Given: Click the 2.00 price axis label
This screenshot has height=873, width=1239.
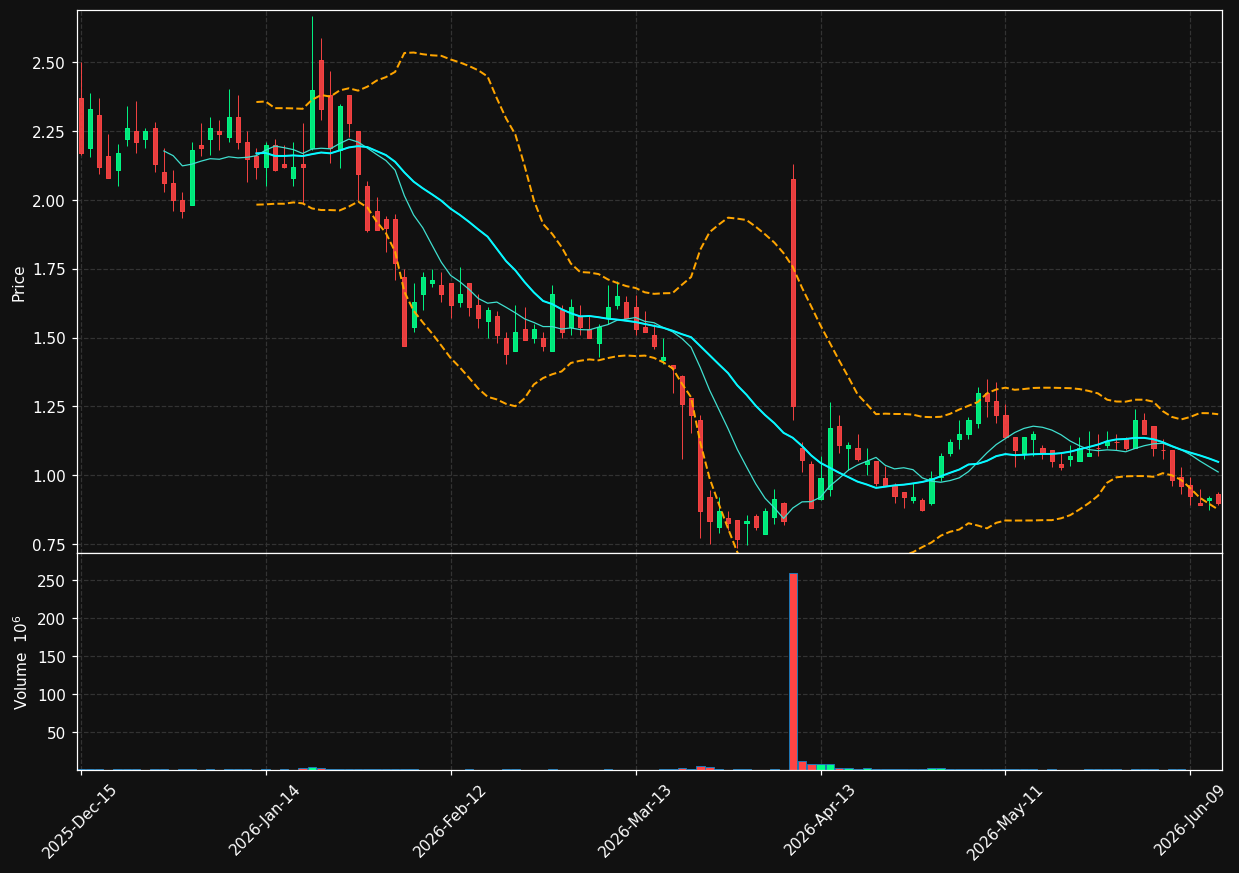Looking at the screenshot, I should click(49, 201).
